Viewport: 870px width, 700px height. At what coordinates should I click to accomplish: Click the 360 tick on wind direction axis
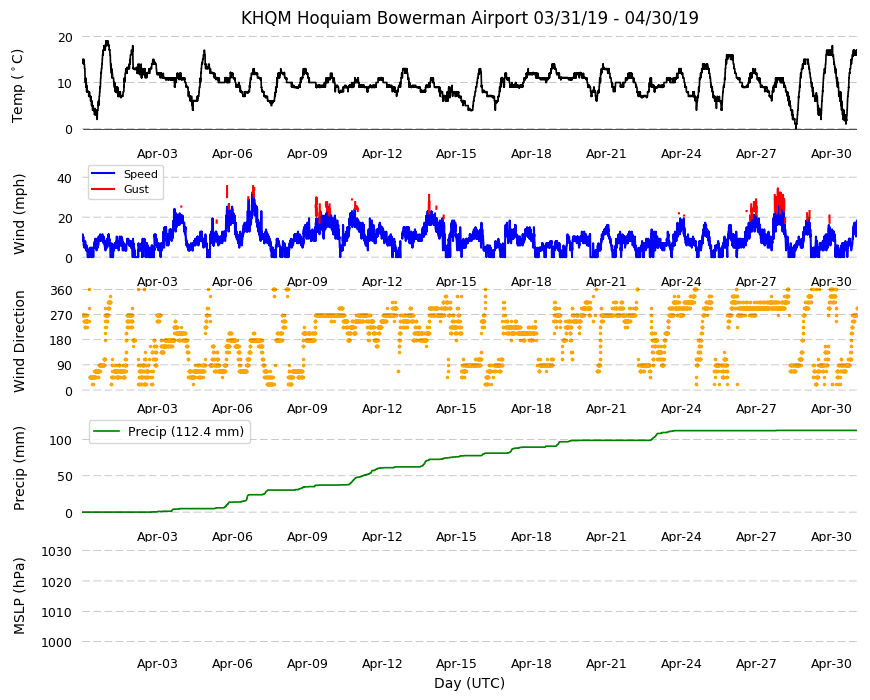(x=61, y=291)
